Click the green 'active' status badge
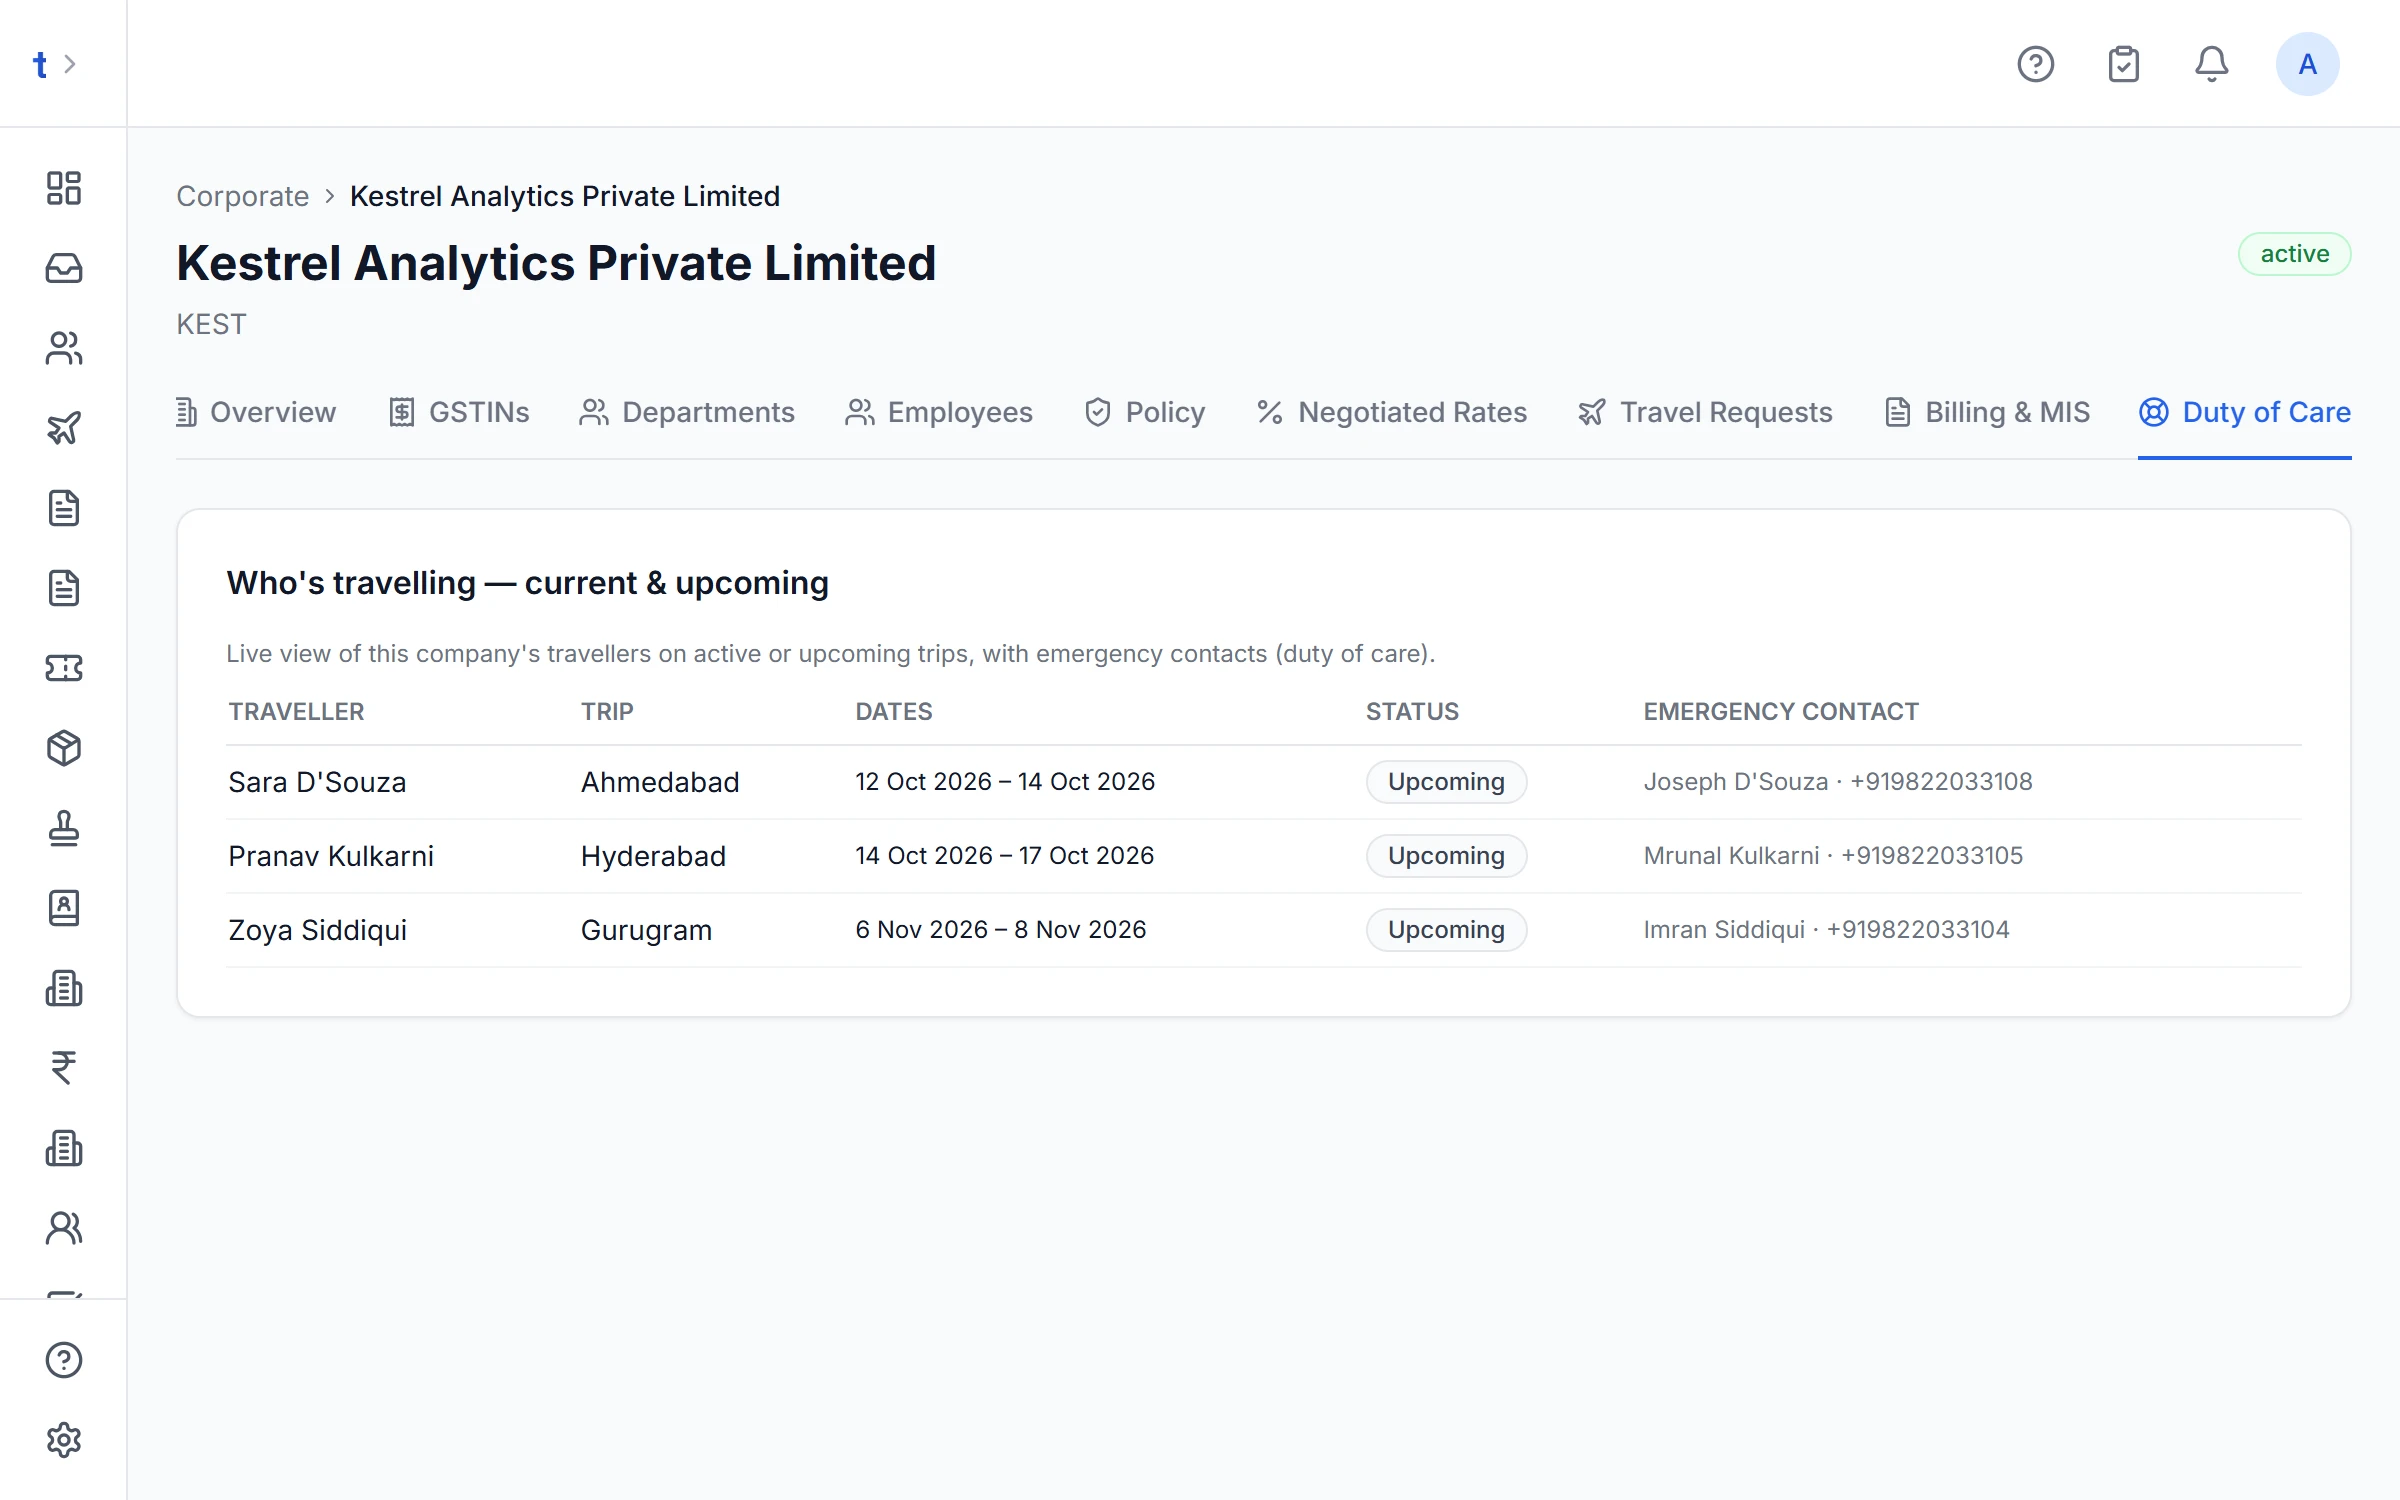2400x1500 pixels. 2295,254
